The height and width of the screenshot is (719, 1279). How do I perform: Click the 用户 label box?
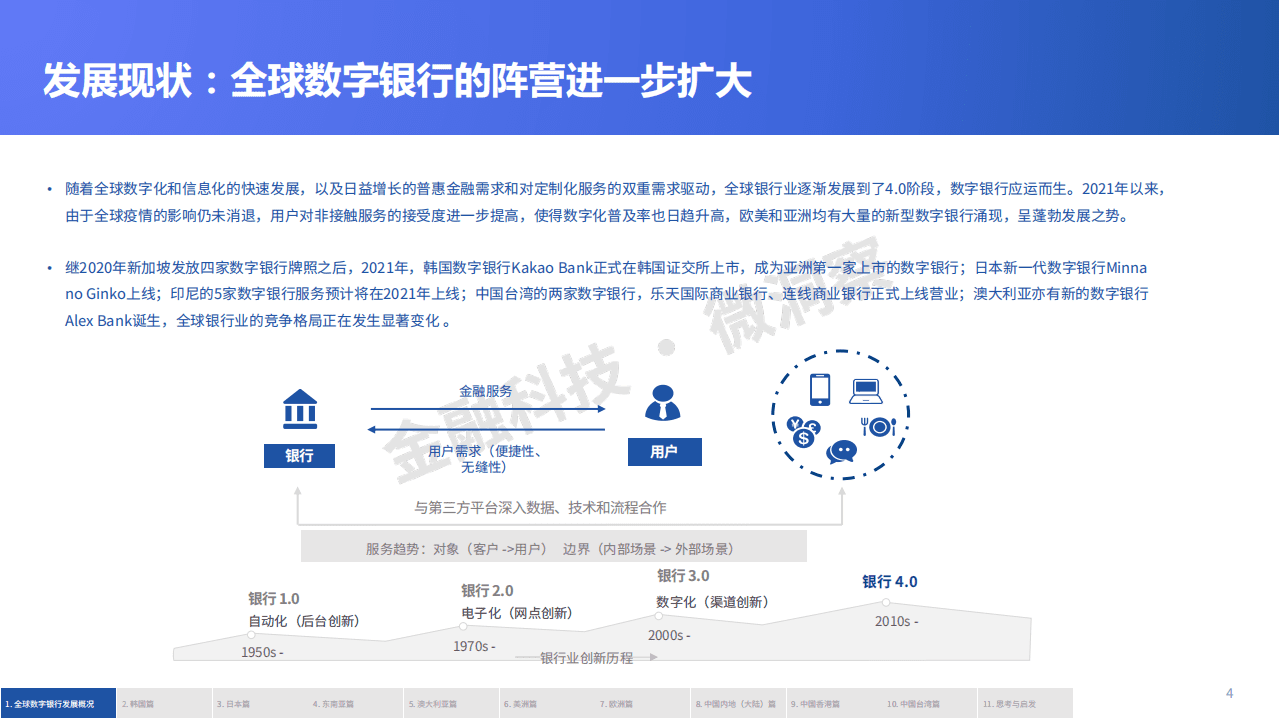664,451
